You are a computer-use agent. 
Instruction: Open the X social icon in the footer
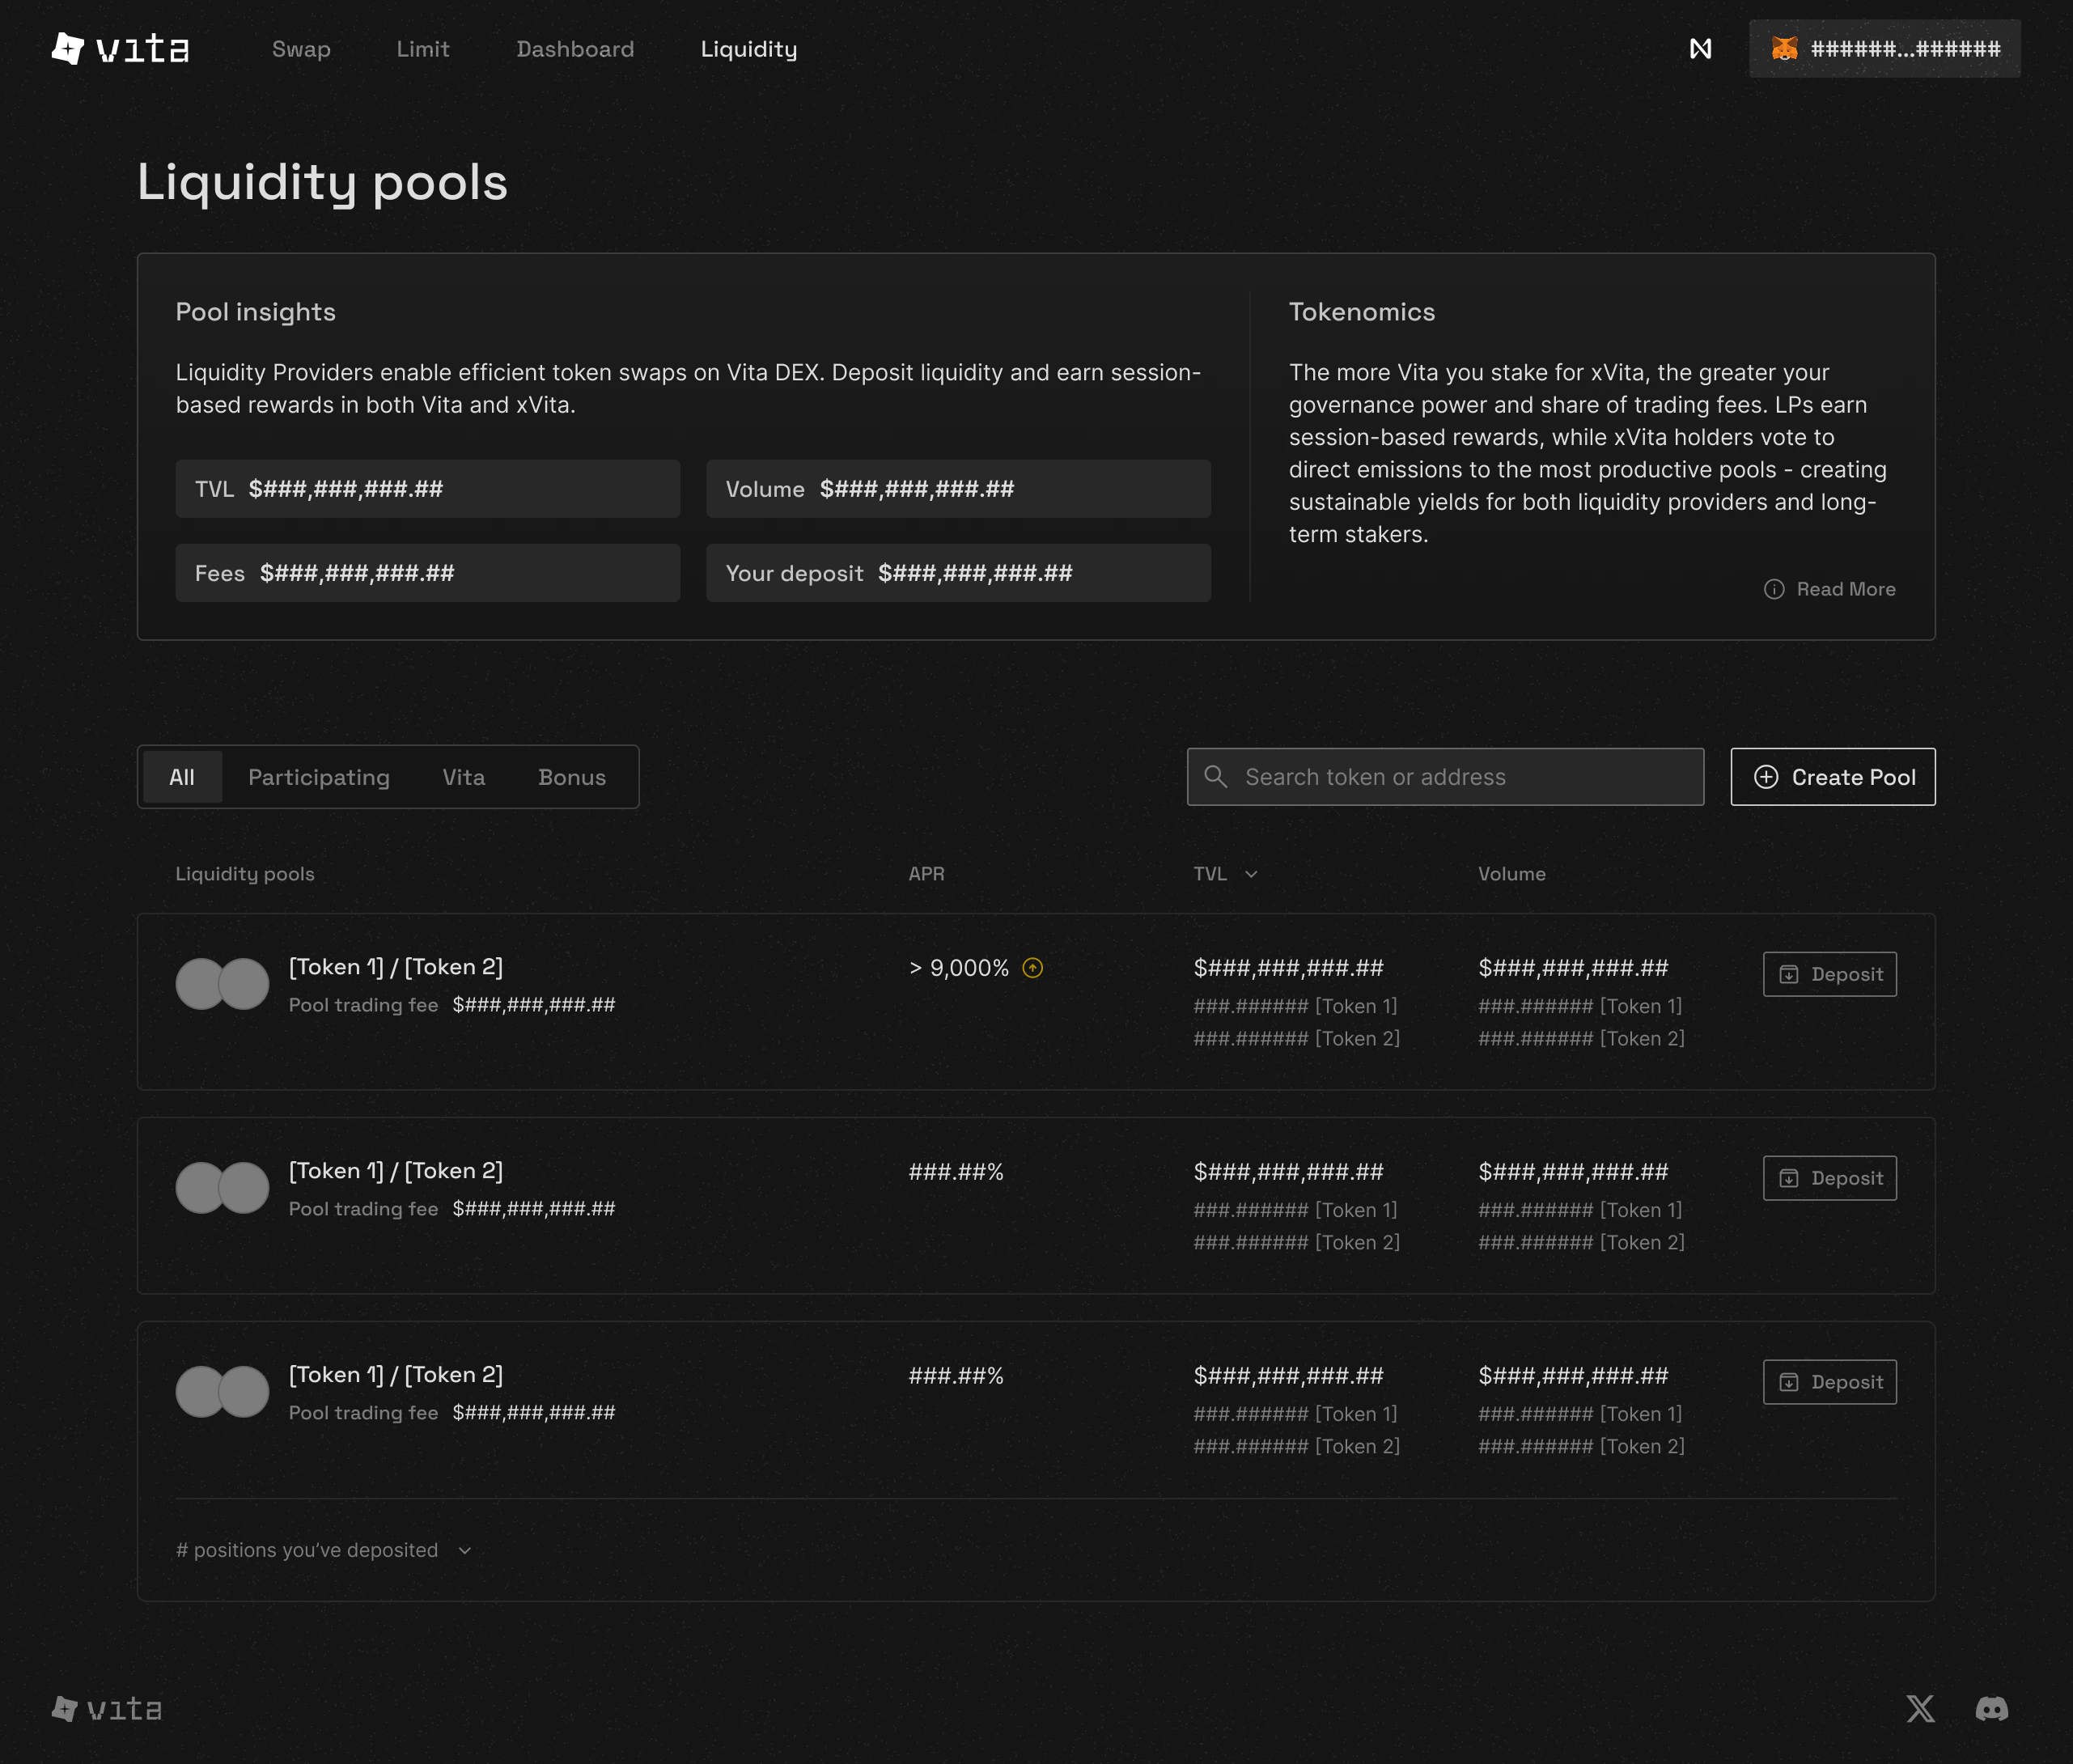tap(1920, 1709)
